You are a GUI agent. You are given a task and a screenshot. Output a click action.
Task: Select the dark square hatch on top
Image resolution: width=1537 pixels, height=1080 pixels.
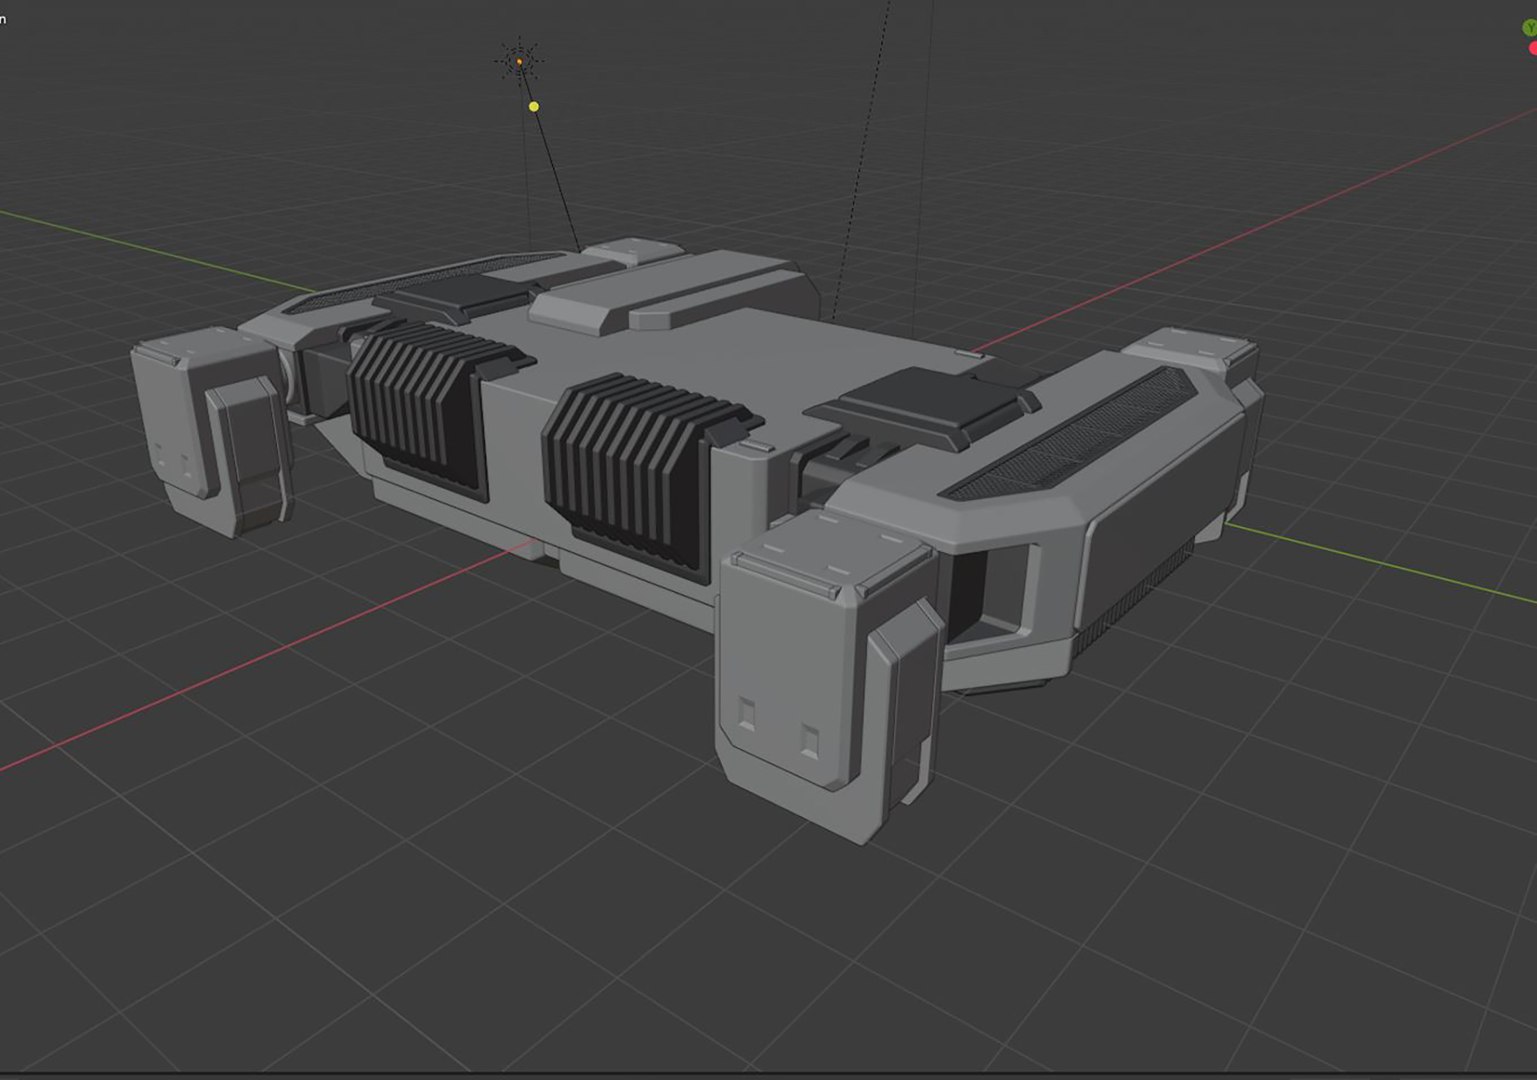(x=925, y=405)
